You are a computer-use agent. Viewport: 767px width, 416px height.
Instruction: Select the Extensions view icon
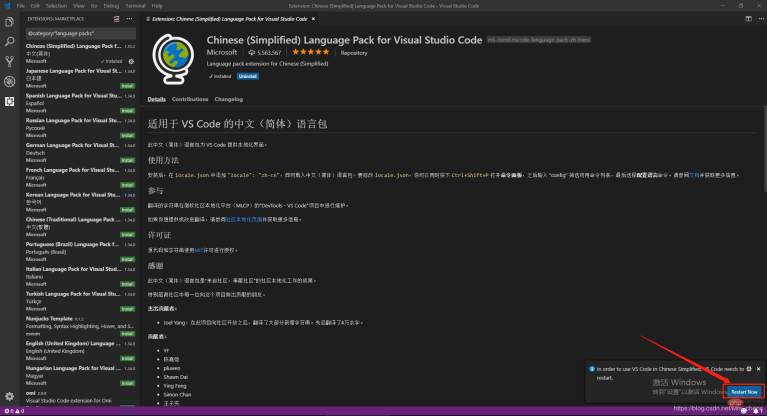(x=9, y=101)
